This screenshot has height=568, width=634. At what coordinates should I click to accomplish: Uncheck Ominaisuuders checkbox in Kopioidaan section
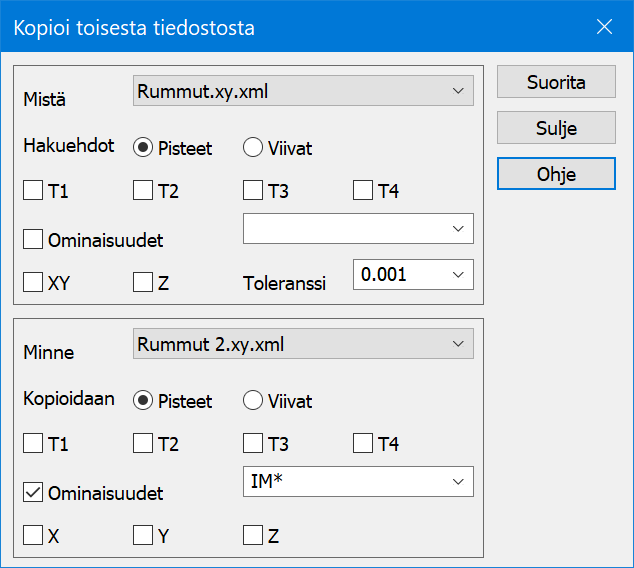point(33,492)
